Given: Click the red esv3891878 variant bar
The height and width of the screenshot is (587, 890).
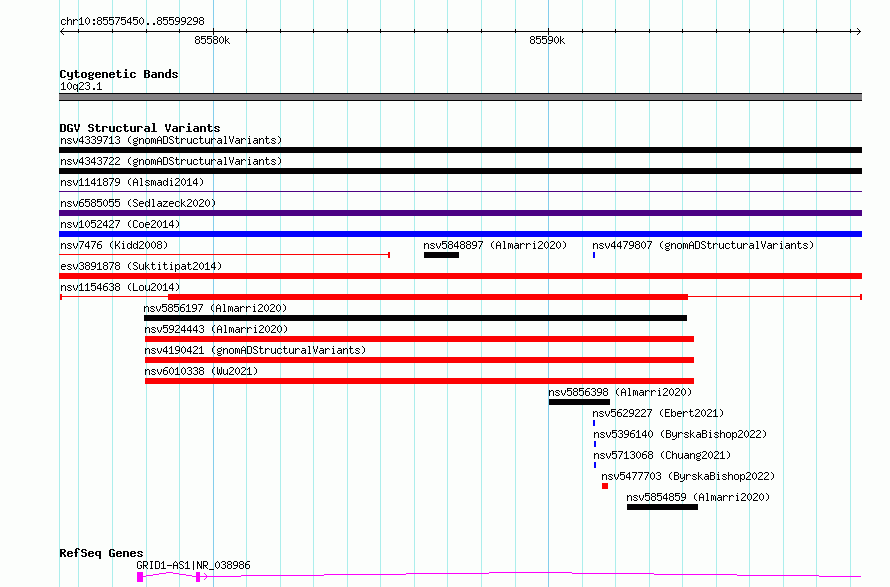Looking at the screenshot, I should 460,276.
